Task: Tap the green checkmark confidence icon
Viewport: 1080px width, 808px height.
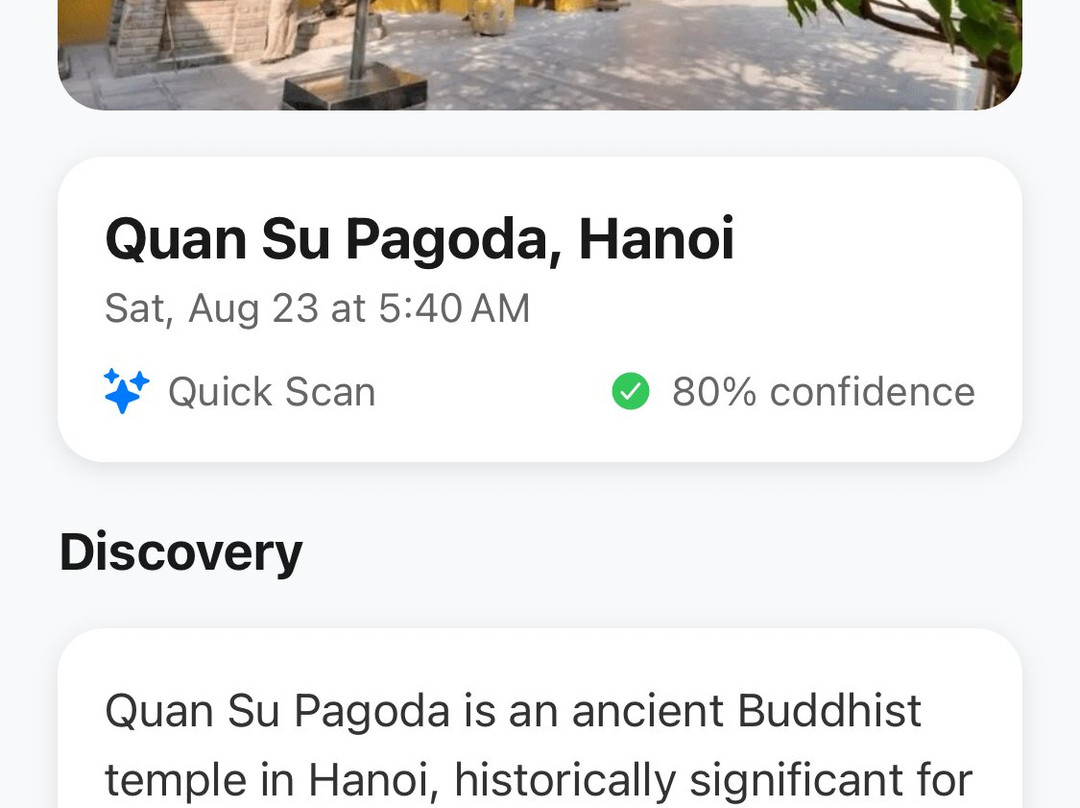Action: click(630, 391)
